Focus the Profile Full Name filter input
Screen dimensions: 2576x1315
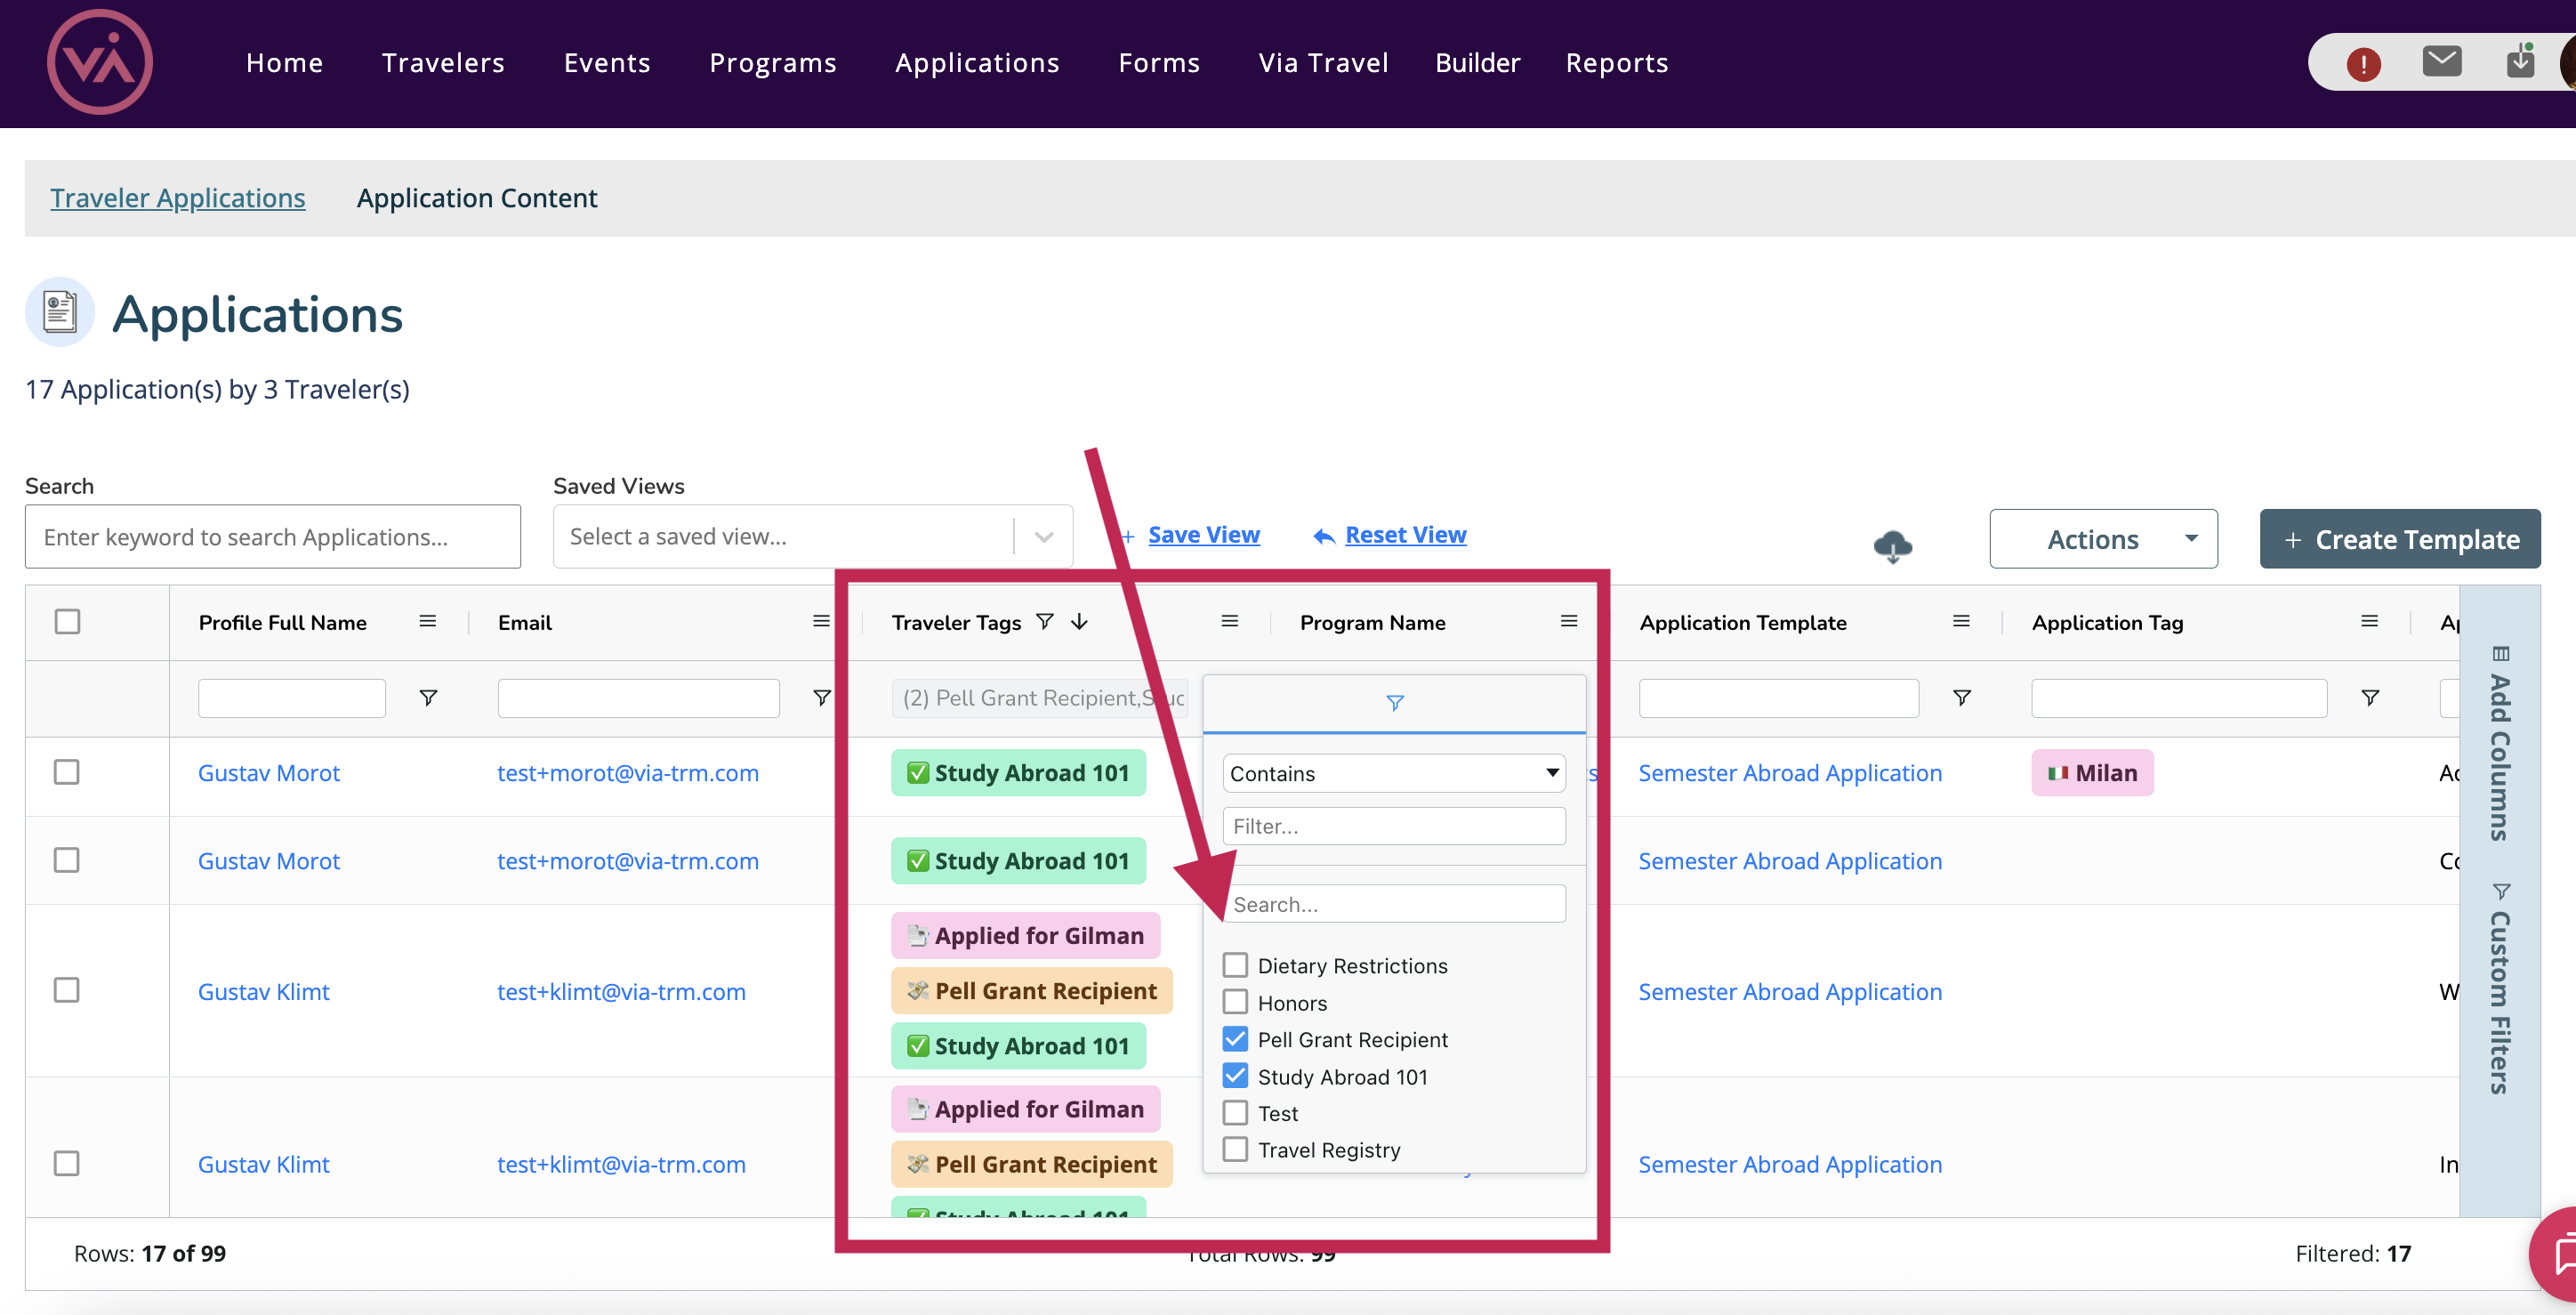pyautogui.click(x=291, y=698)
